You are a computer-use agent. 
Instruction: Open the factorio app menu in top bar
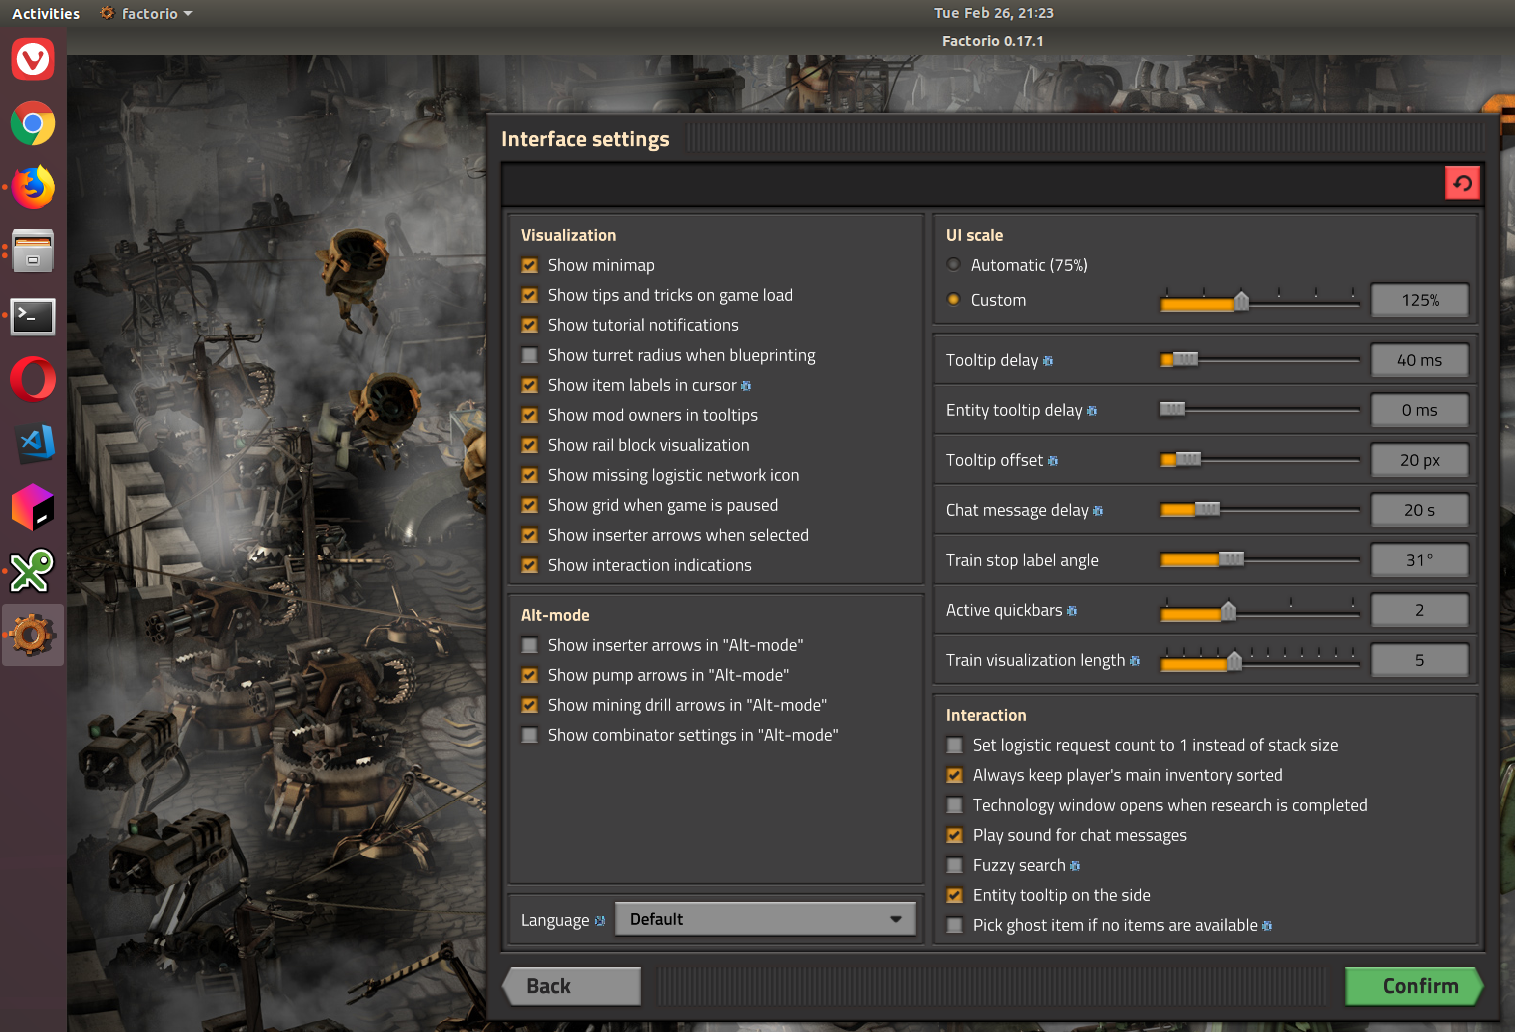pyautogui.click(x=146, y=14)
